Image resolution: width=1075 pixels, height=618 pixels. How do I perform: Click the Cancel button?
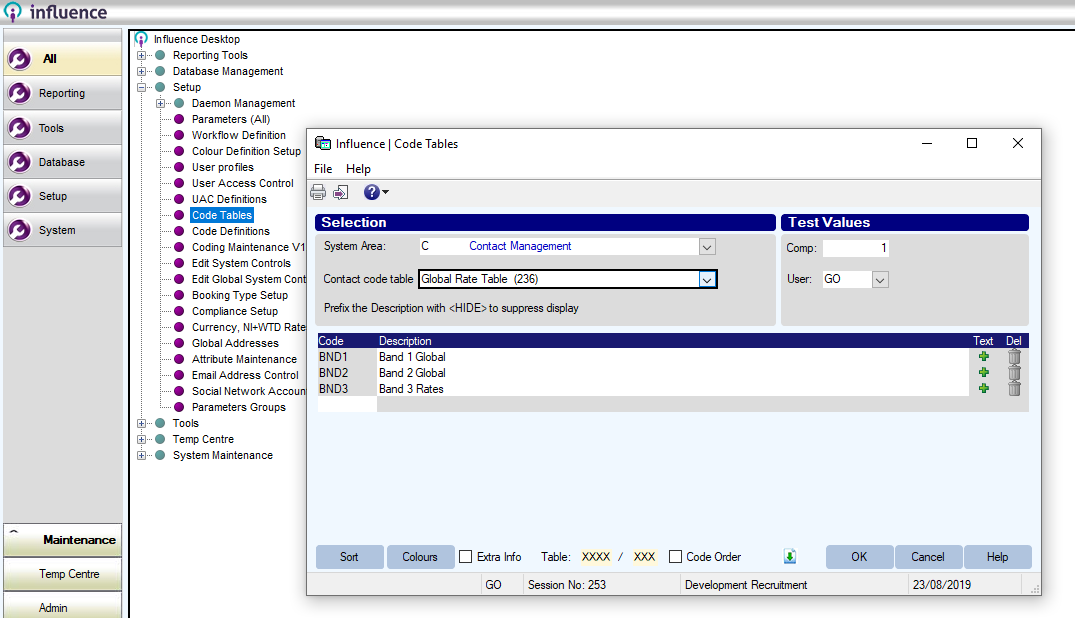click(x=928, y=557)
